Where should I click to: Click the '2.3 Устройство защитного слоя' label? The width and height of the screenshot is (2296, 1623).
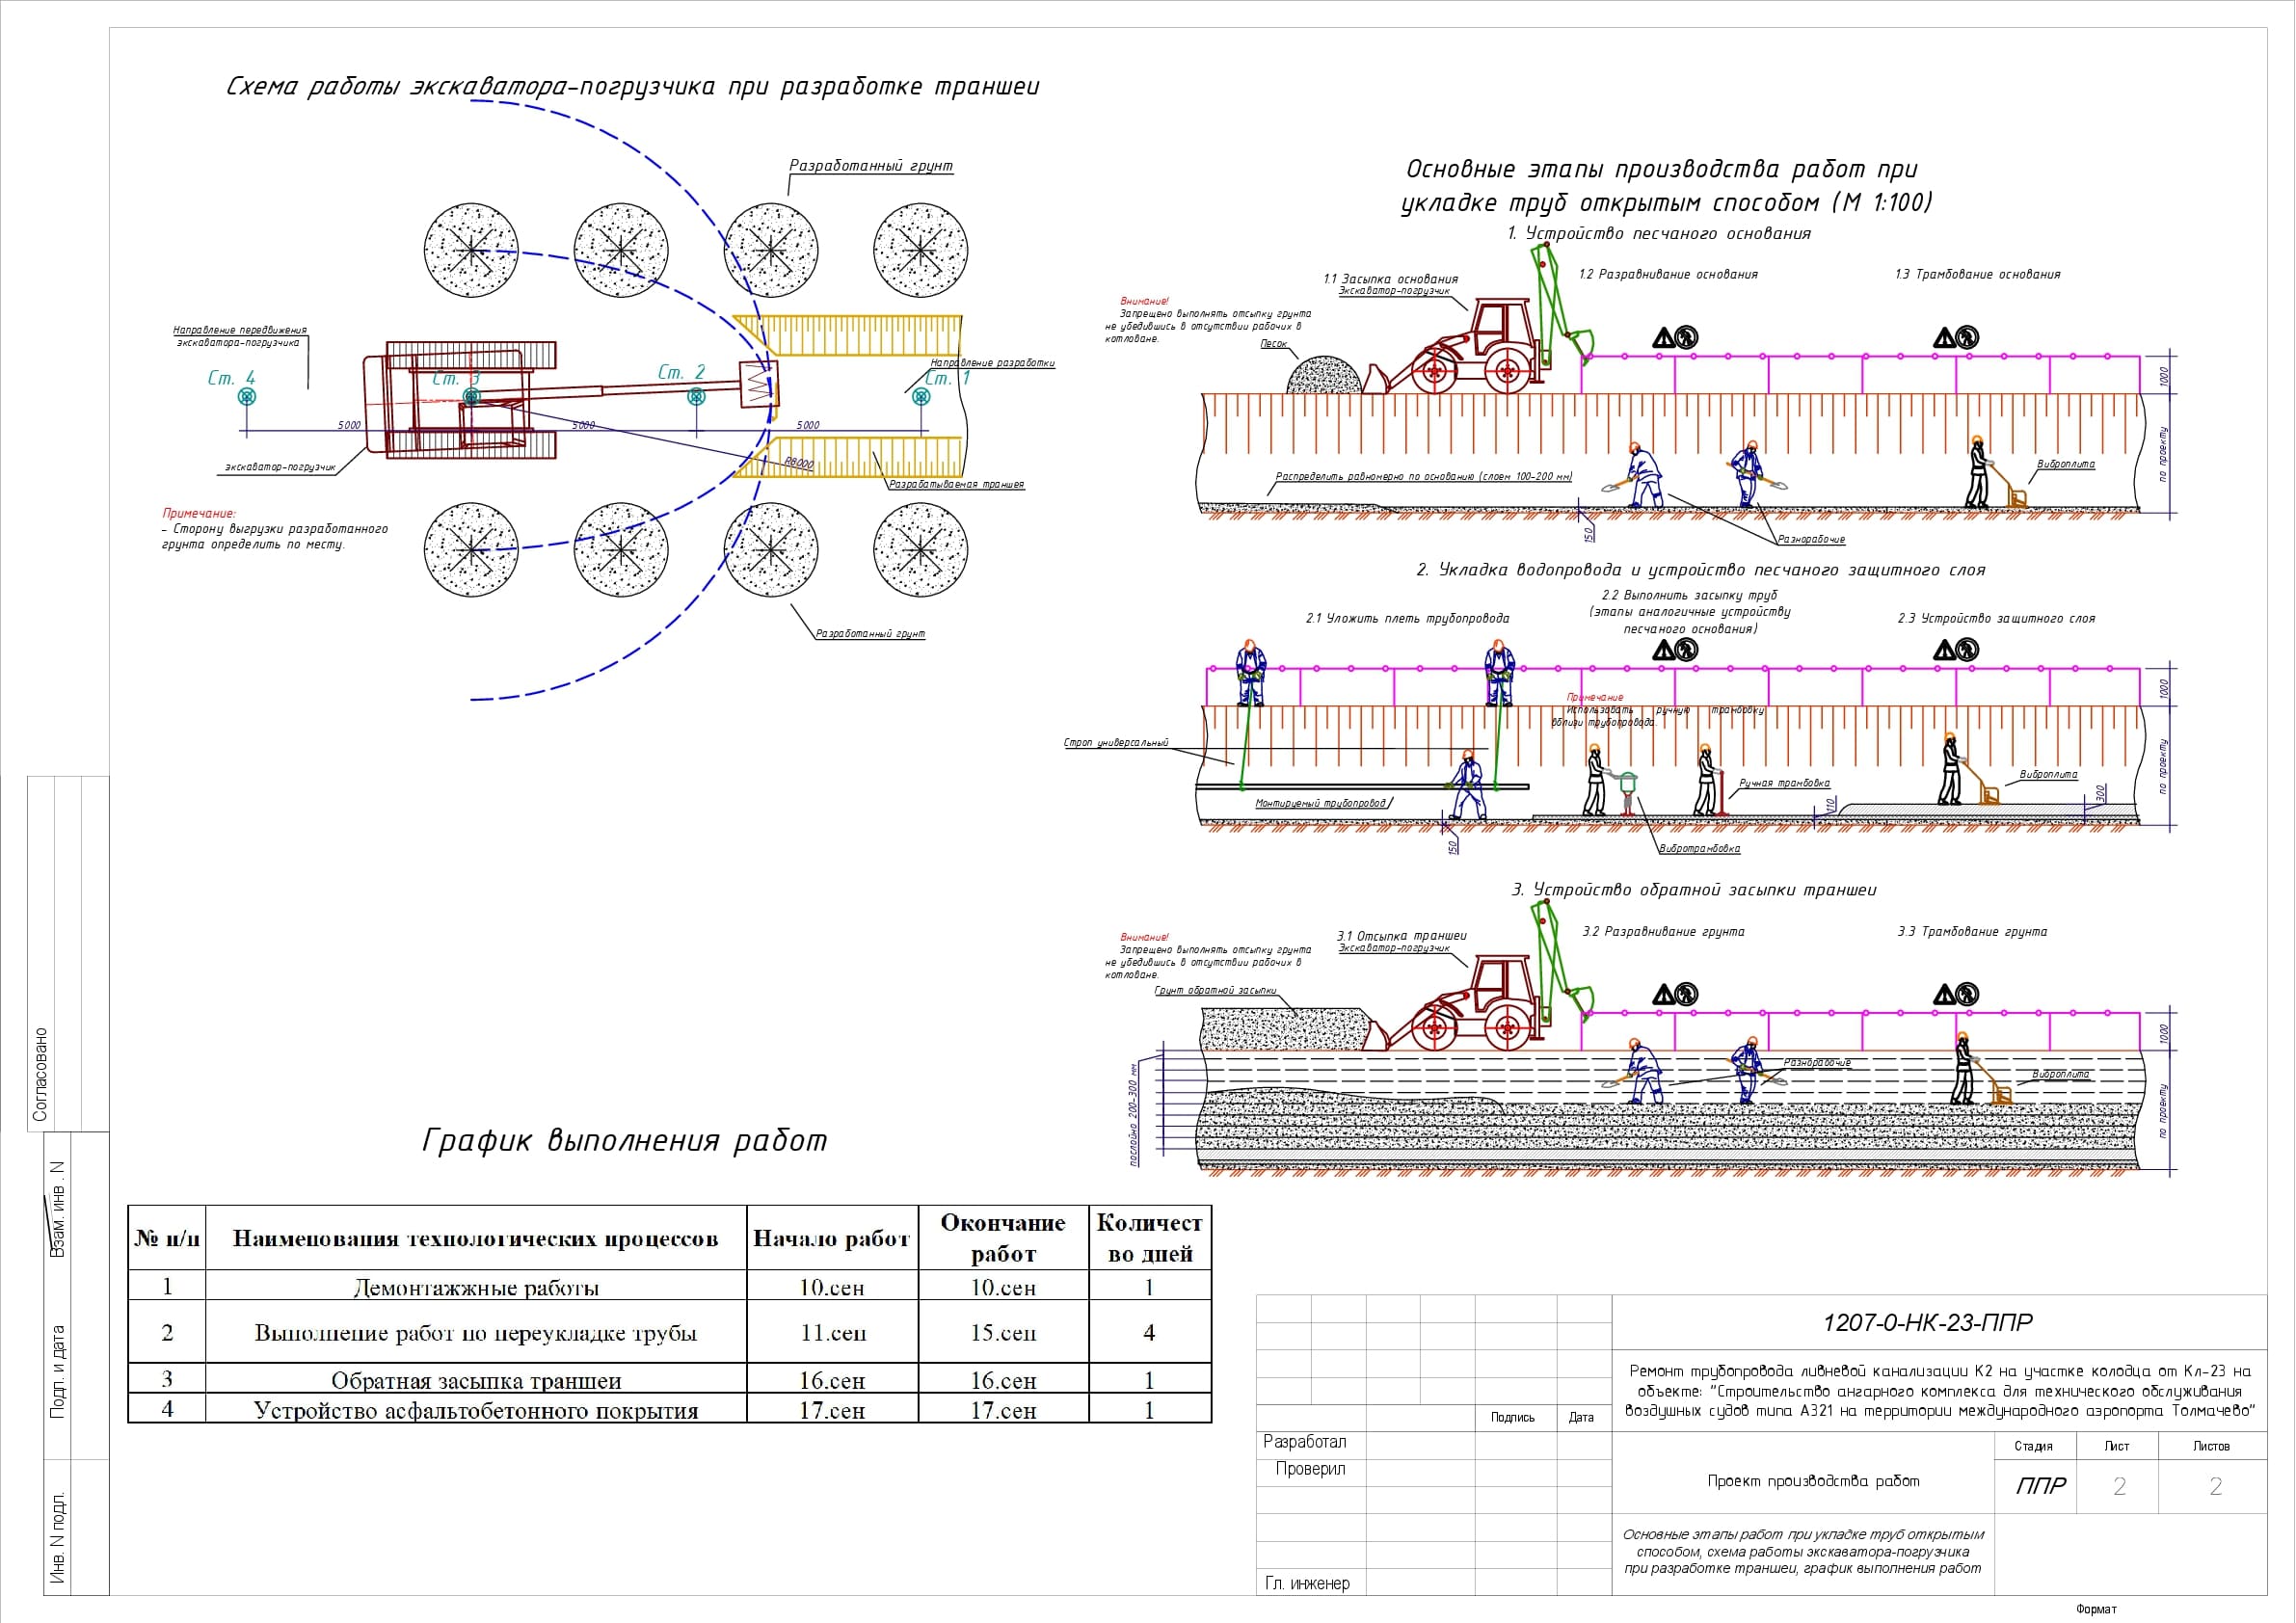(x=1996, y=618)
